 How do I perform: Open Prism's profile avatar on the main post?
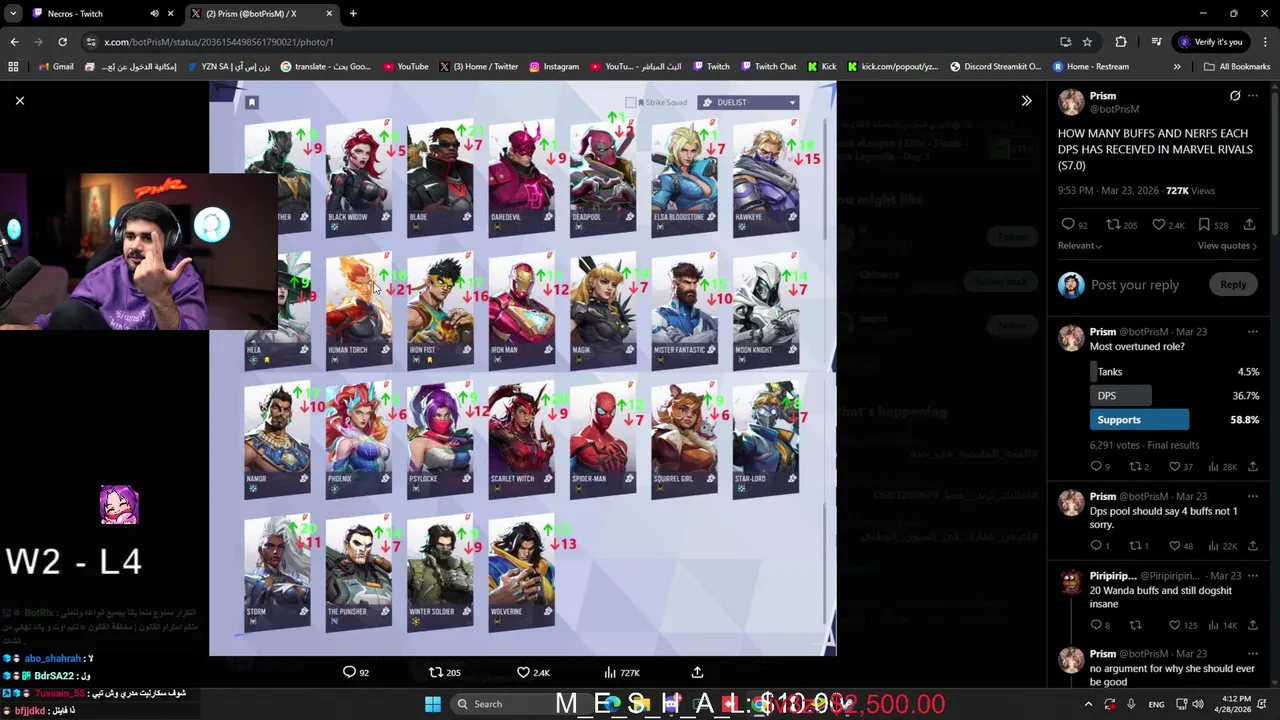pyautogui.click(x=1071, y=102)
